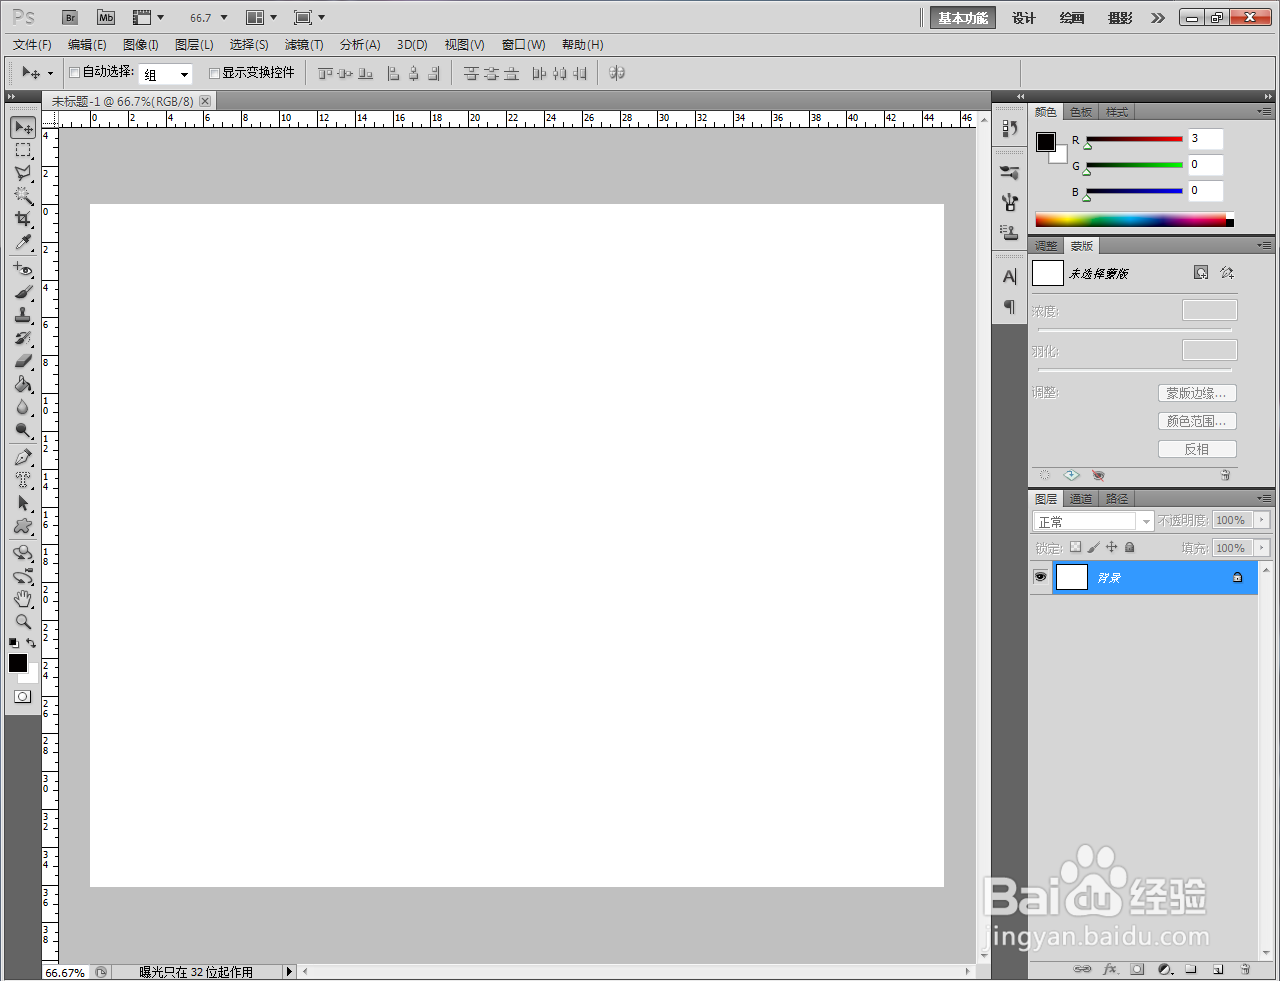Open the 不透明度 opacity slider arrow
1280x981 pixels.
pyautogui.click(x=1262, y=520)
